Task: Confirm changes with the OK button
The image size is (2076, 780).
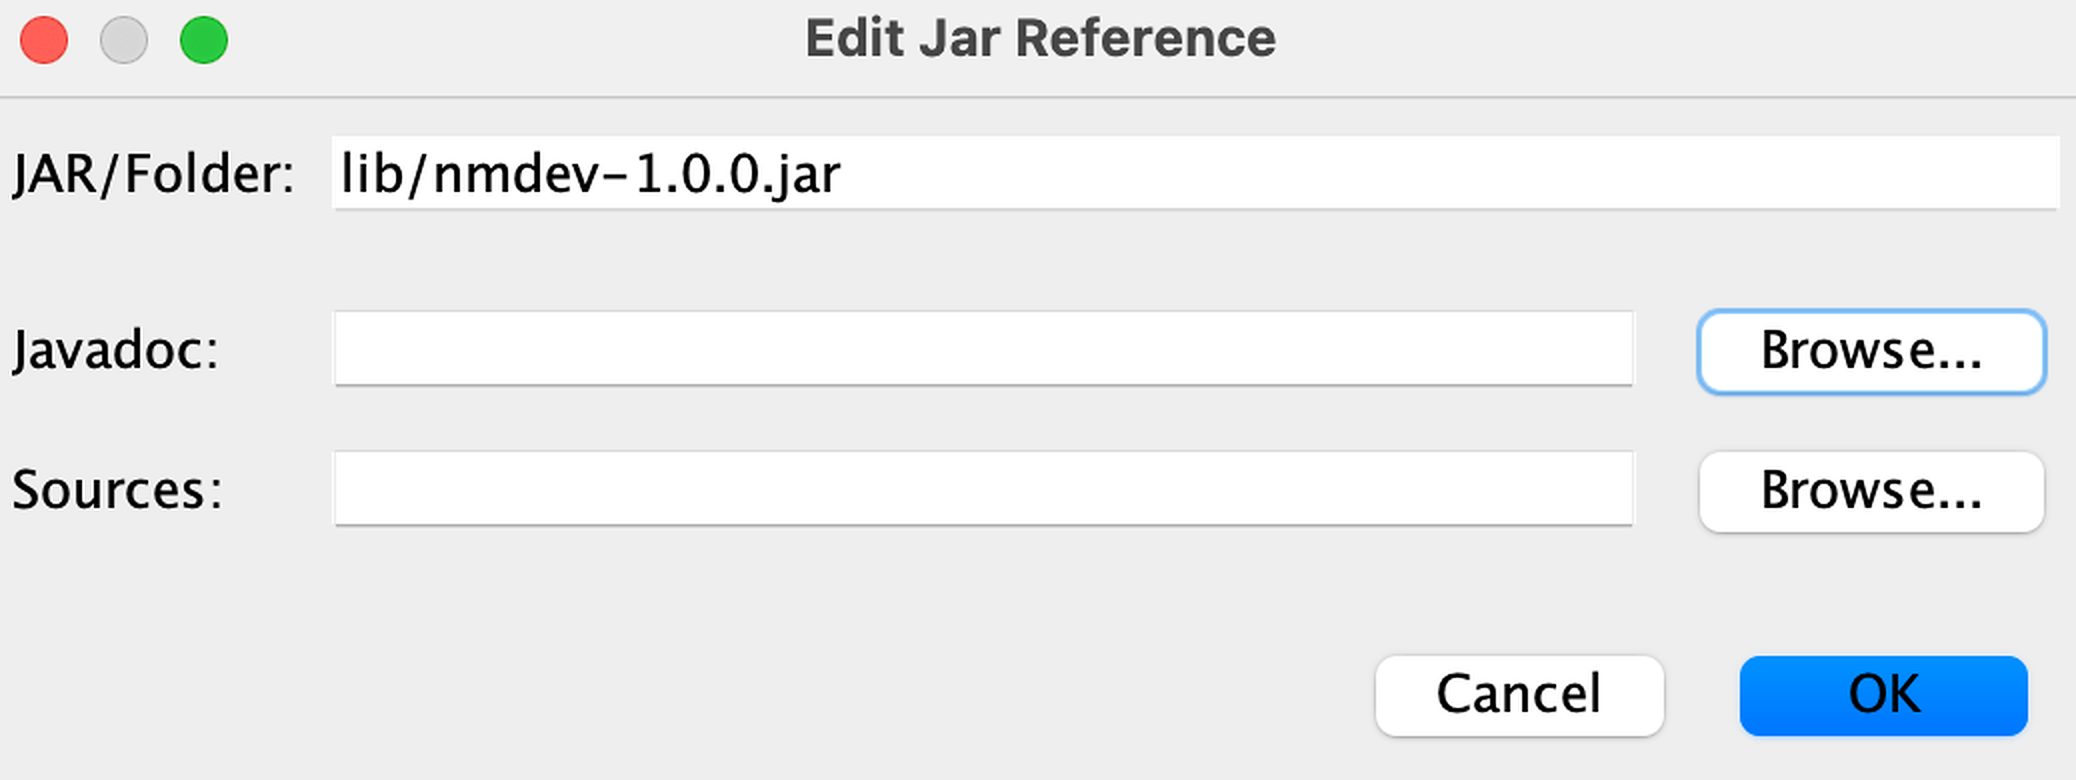Action: coord(1884,695)
